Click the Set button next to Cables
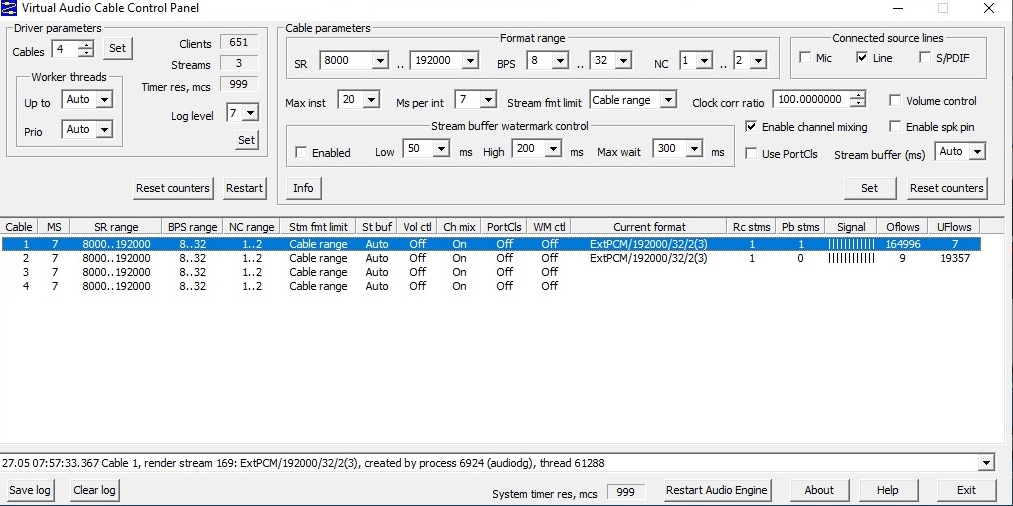This screenshot has height=506, width=1013. 118,48
